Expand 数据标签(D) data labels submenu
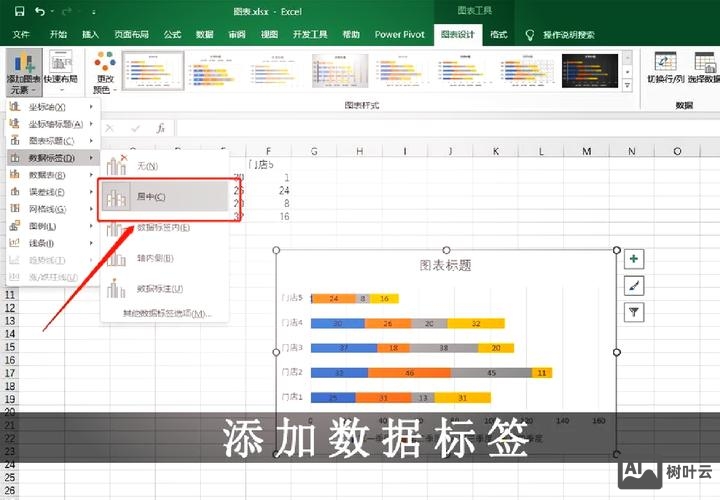 point(53,157)
